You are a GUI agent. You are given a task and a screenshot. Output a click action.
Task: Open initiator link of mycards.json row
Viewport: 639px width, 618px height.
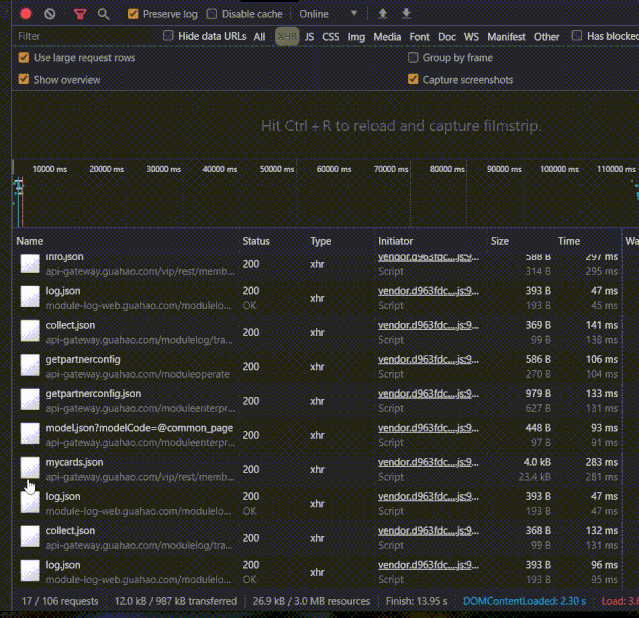pyautogui.click(x=428, y=462)
